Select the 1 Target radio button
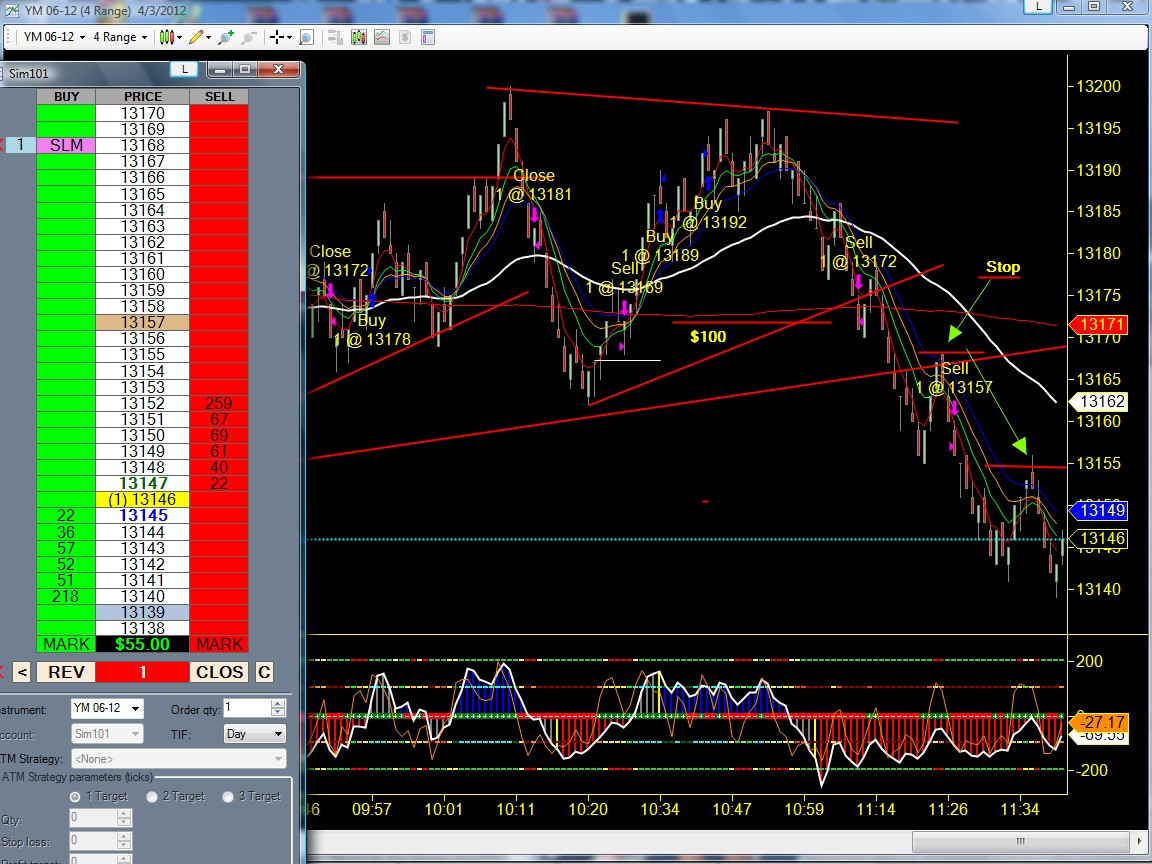 click(75, 796)
